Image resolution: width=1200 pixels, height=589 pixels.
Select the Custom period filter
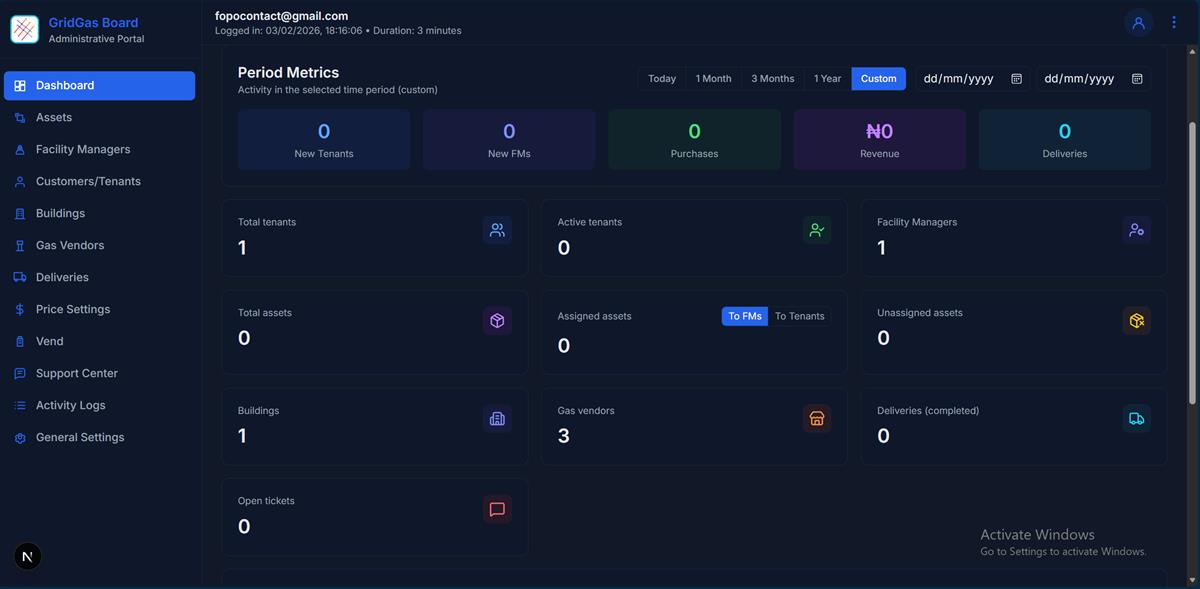tap(879, 79)
